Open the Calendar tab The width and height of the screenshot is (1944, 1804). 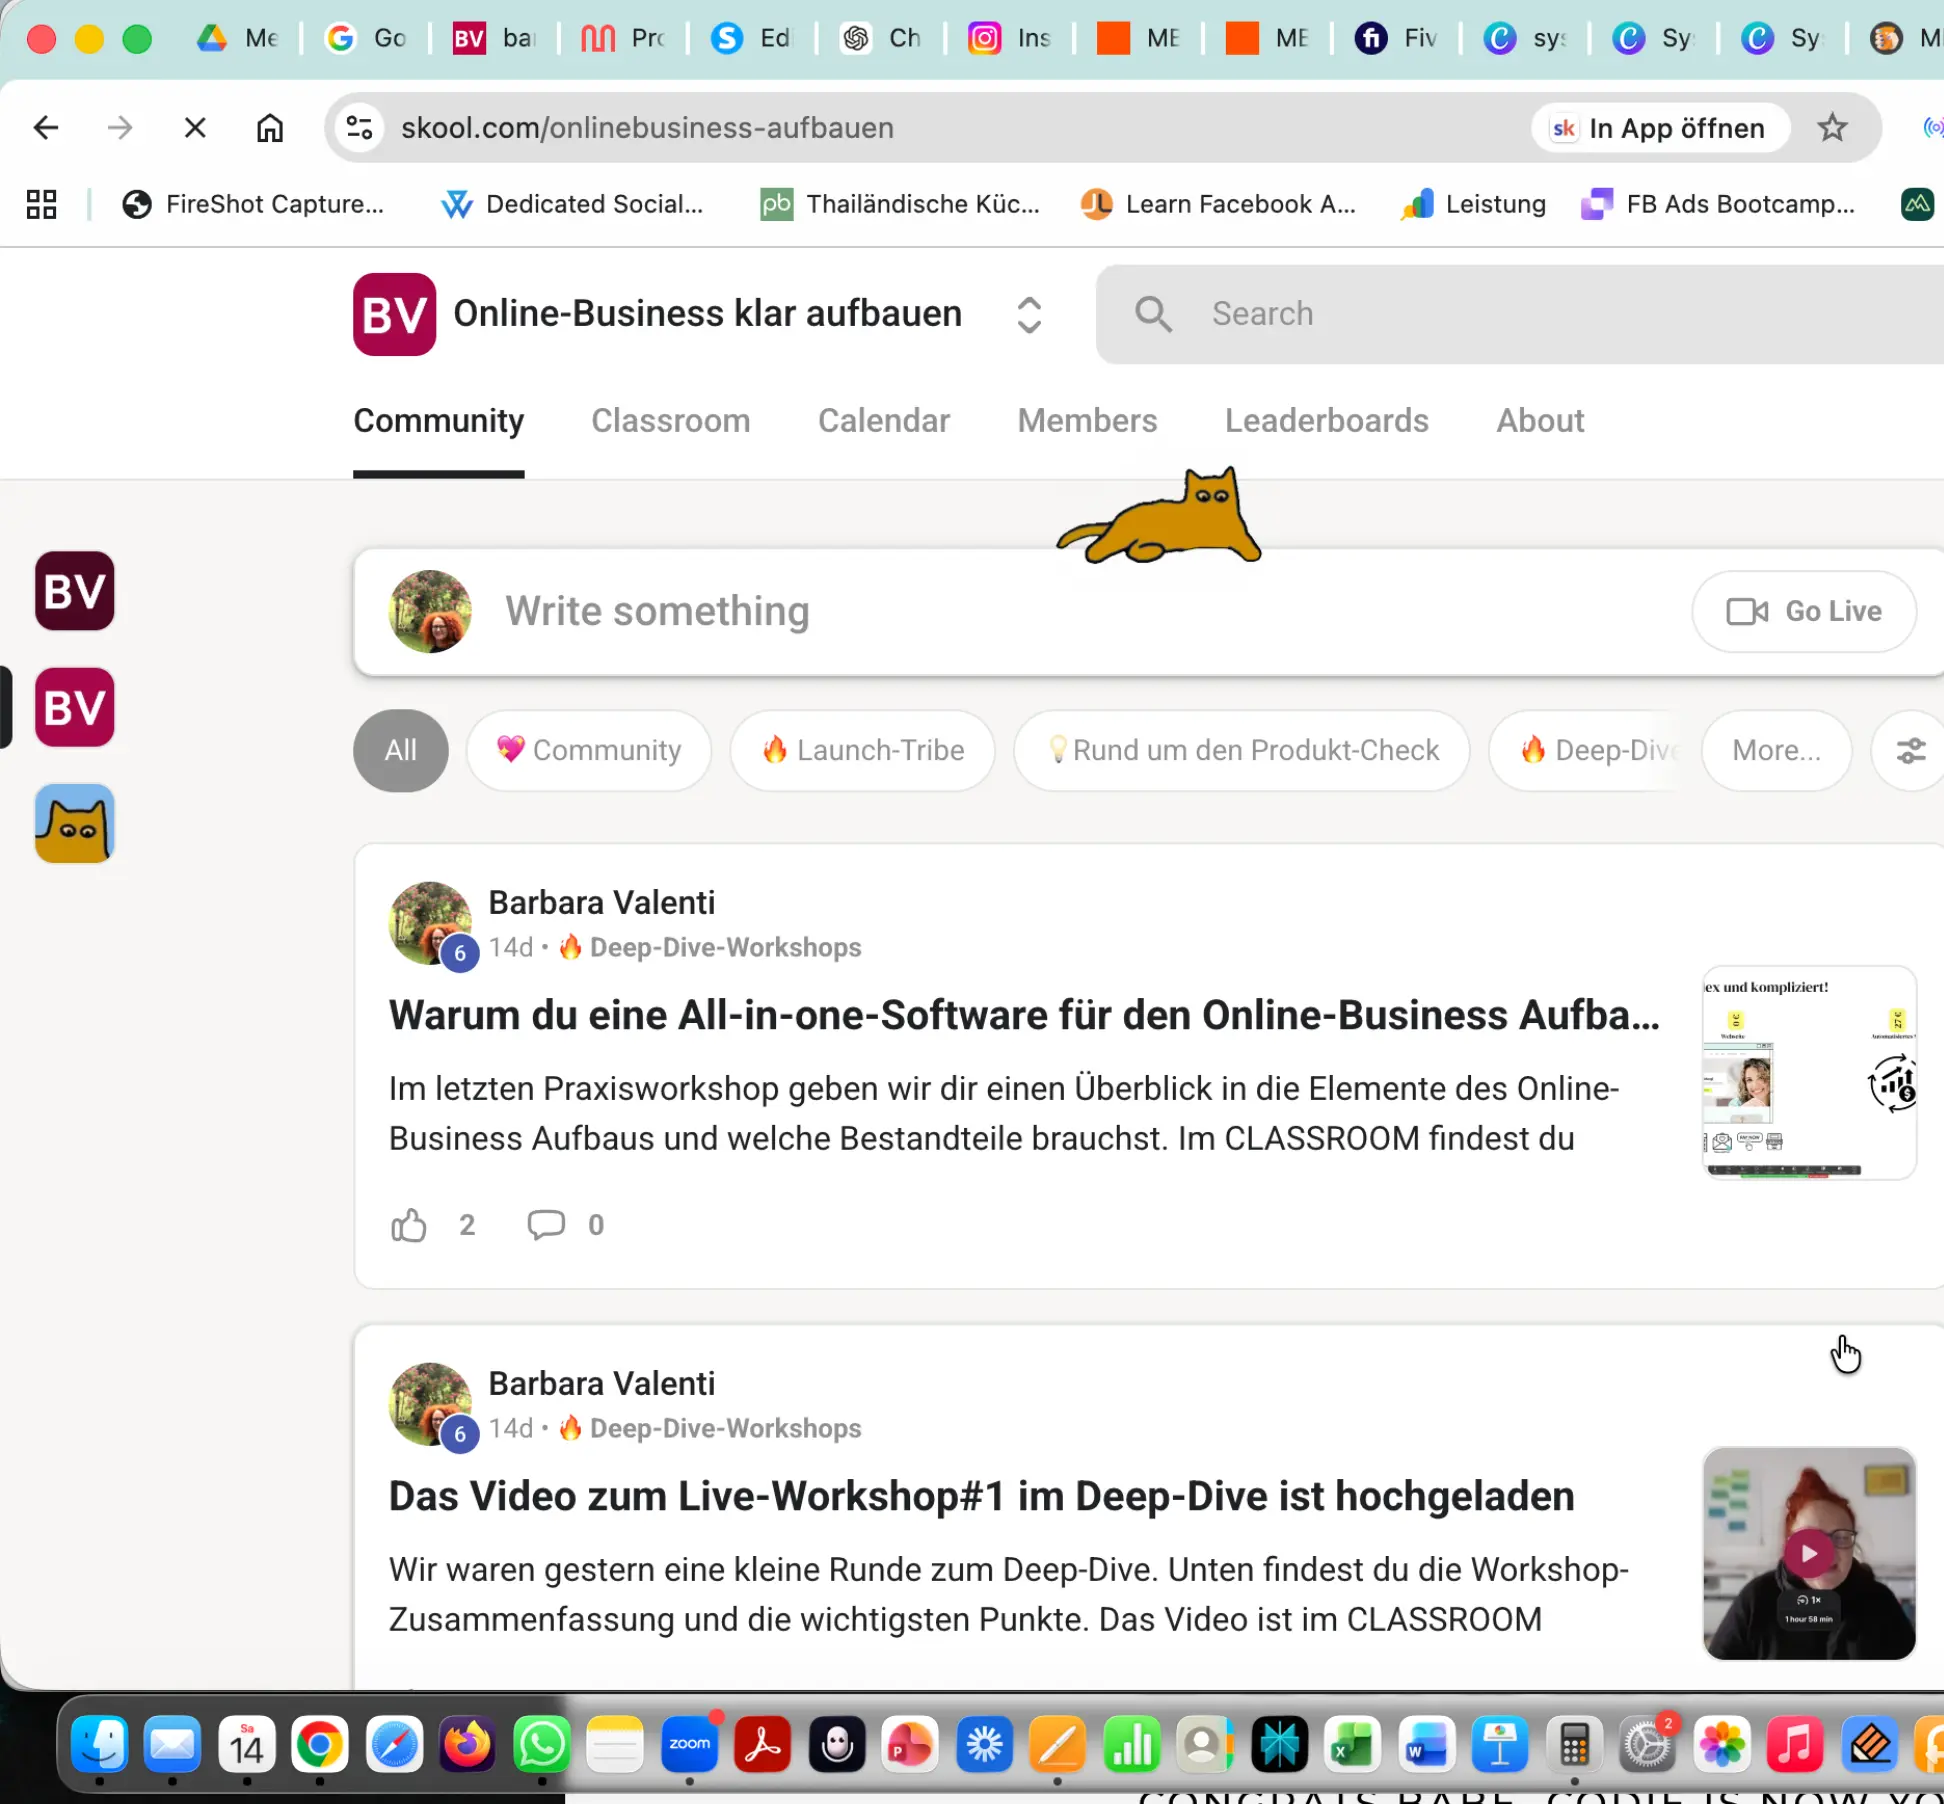(x=884, y=421)
